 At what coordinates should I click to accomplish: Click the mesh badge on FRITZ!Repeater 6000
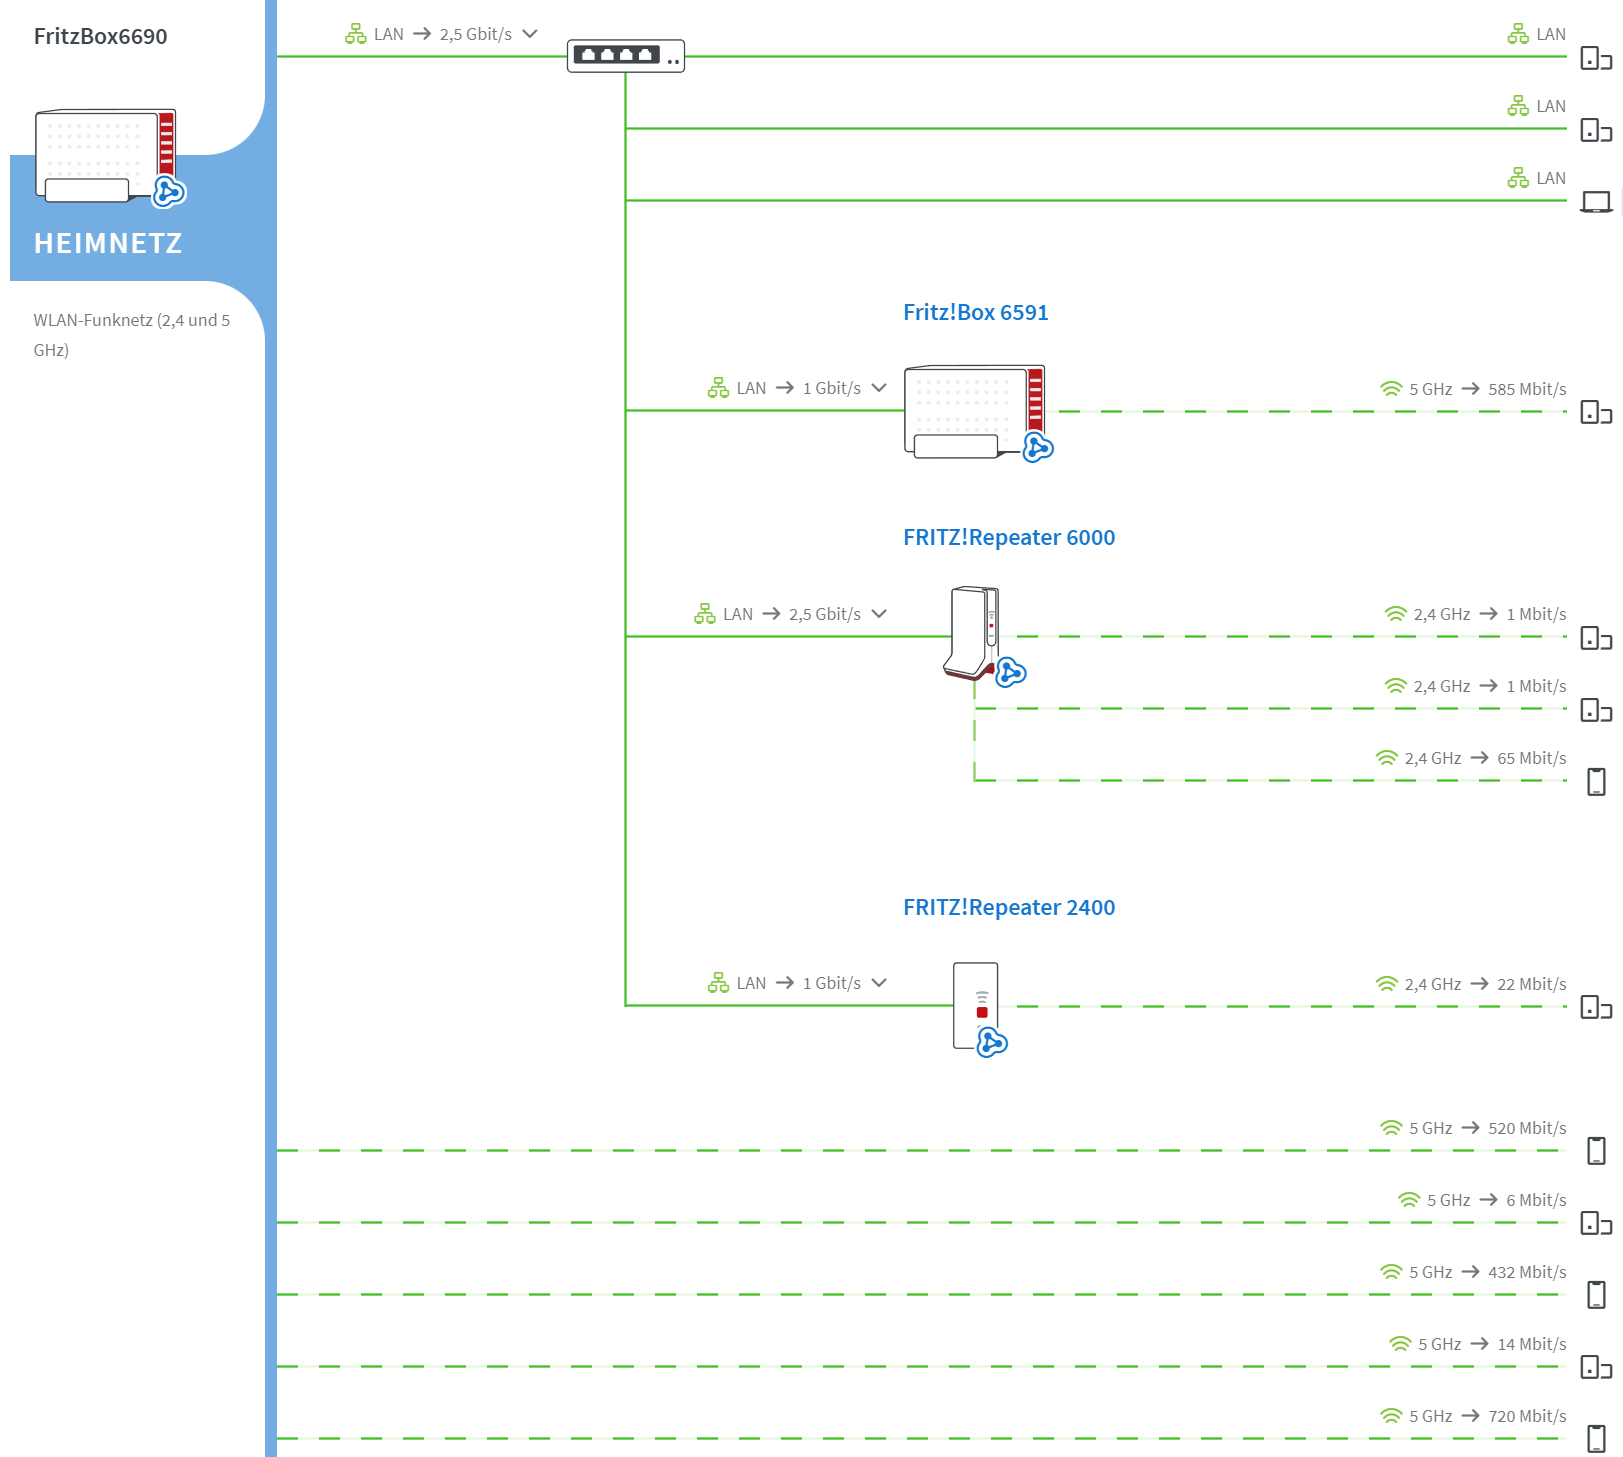point(1011,672)
